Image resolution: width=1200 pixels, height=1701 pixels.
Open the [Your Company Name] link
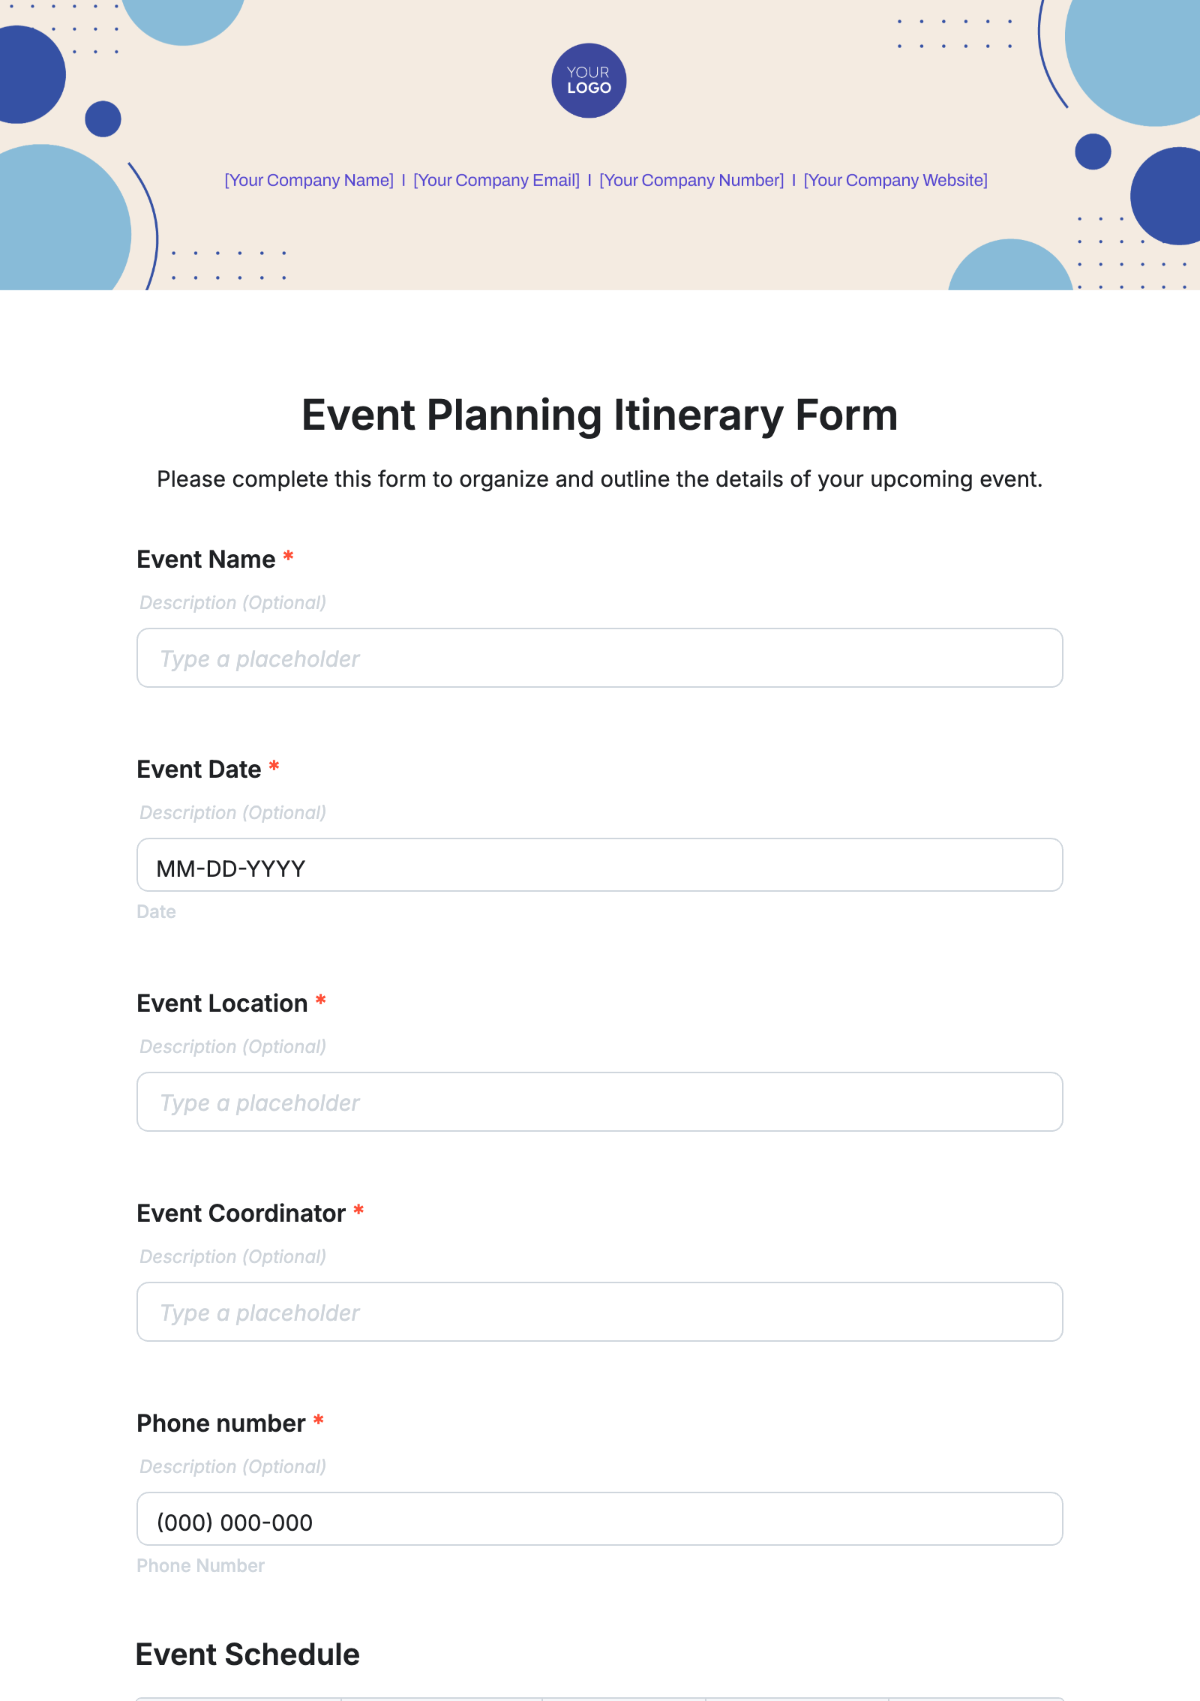coord(308,180)
